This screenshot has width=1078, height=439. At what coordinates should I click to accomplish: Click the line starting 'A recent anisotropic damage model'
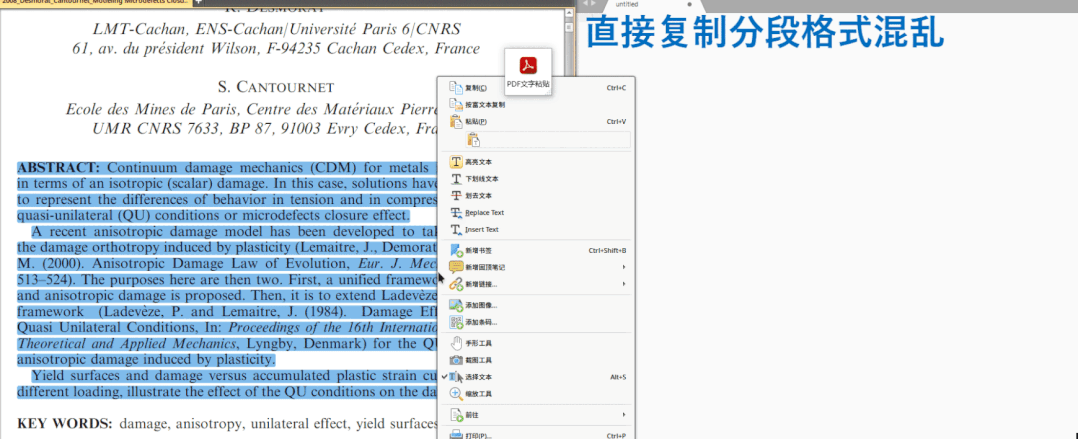(x=234, y=232)
